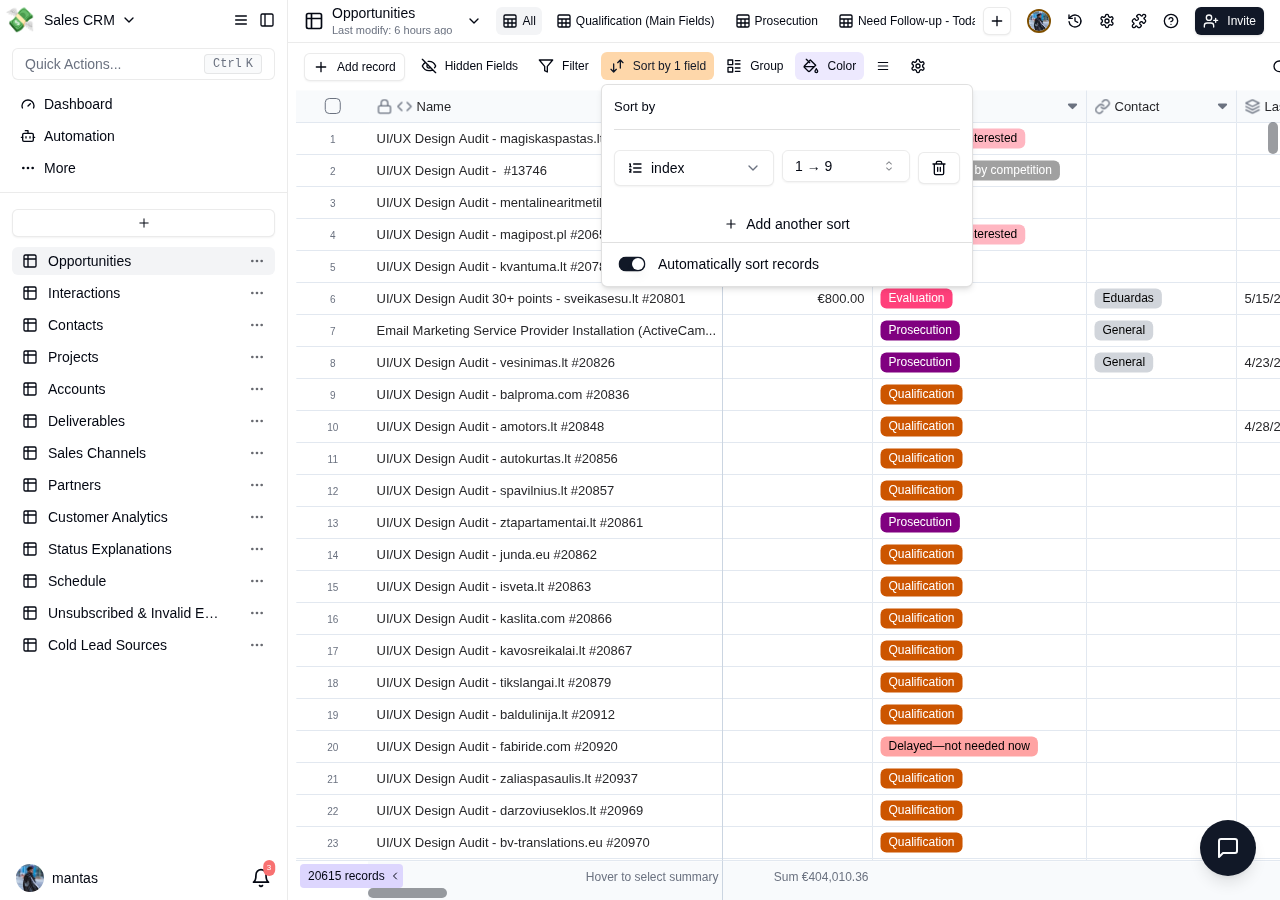Open the Hidden Fields button
The image size is (1280, 900).
coord(469,66)
